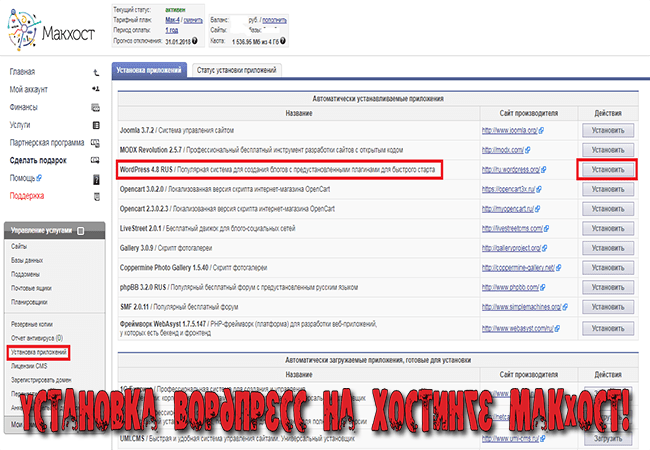
Task: Click the Сделать подарок icon
Action: [95, 160]
